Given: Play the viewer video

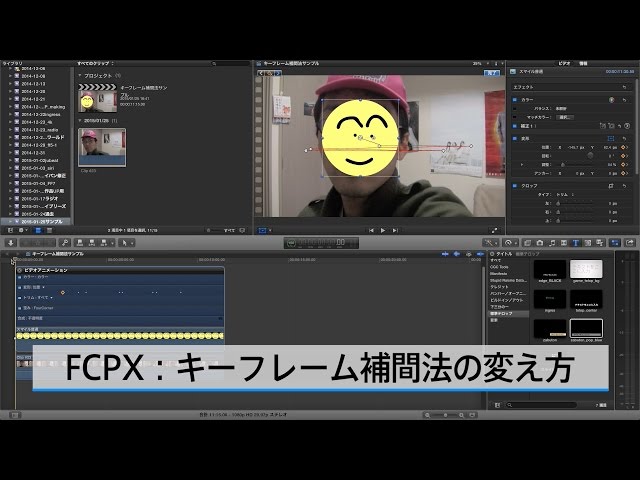Looking at the screenshot, I should coord(383,231).
